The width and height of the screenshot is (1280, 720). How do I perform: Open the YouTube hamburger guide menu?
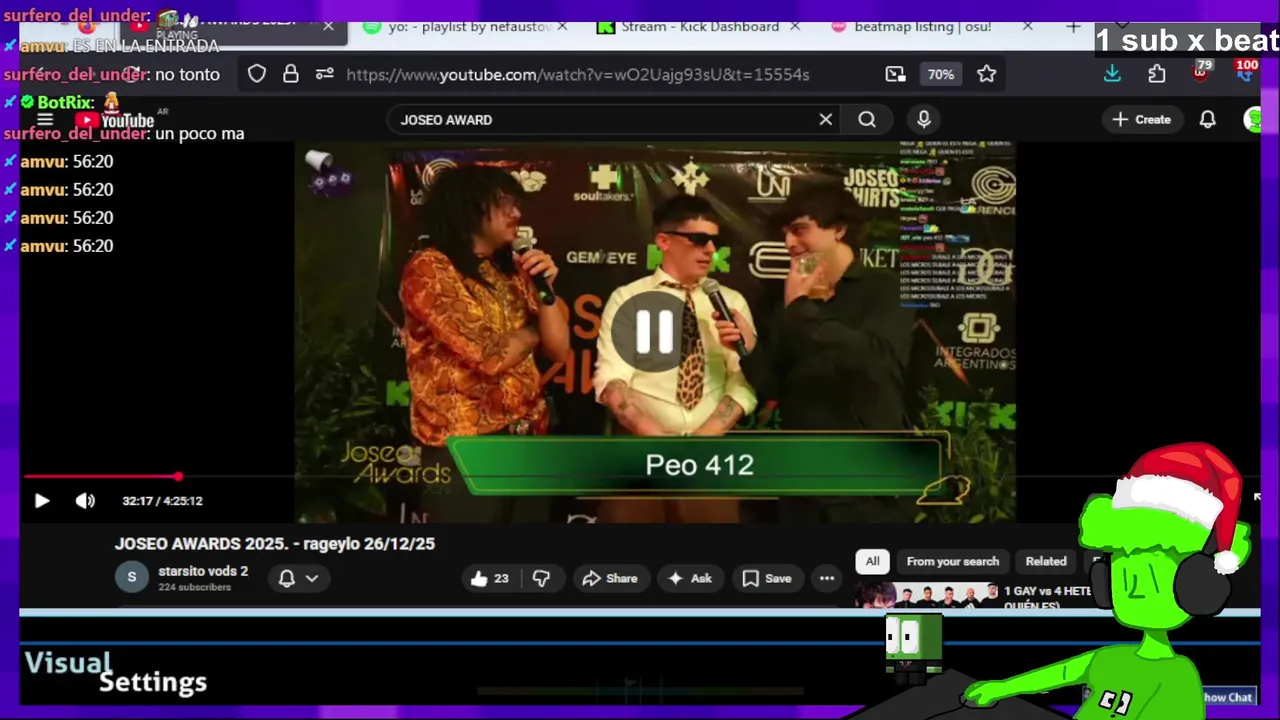point(45,119)
